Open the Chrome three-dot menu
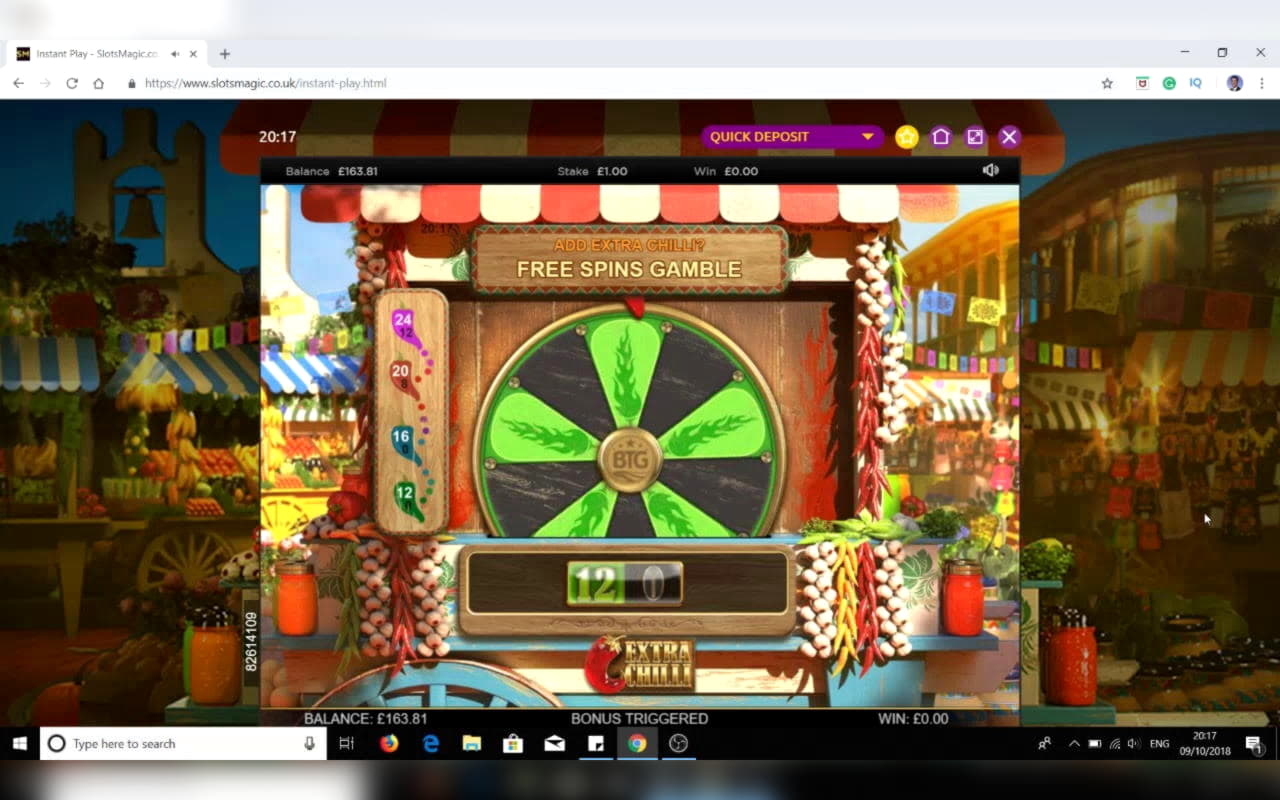Viewport: 1280px width, 800px height. (1262, 83)
